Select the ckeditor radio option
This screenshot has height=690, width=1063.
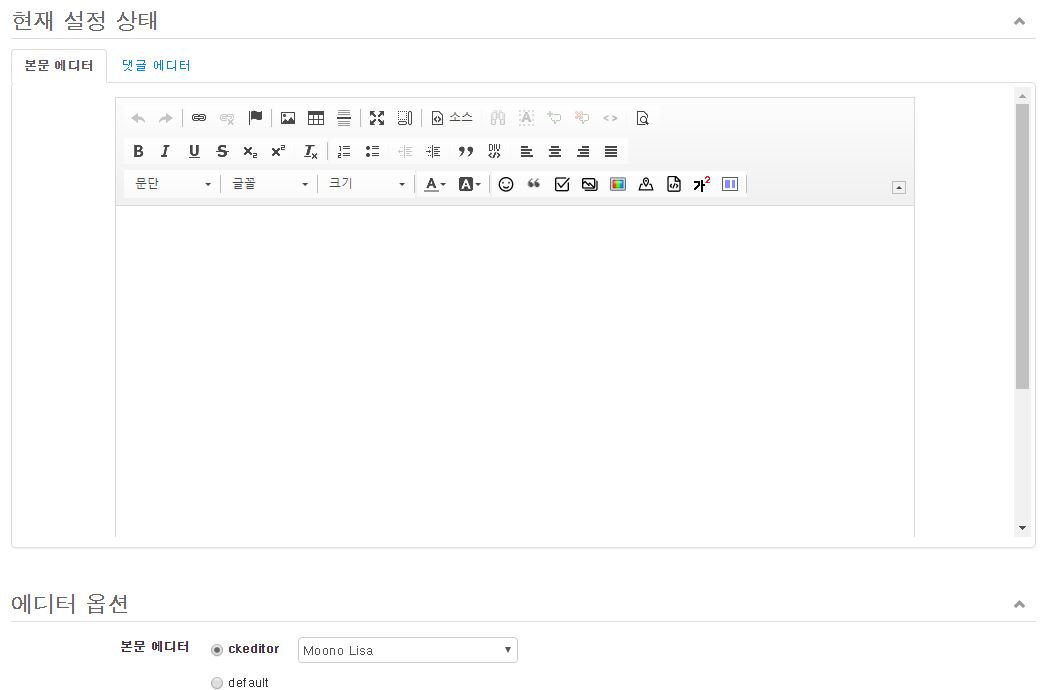coord(217,650)
